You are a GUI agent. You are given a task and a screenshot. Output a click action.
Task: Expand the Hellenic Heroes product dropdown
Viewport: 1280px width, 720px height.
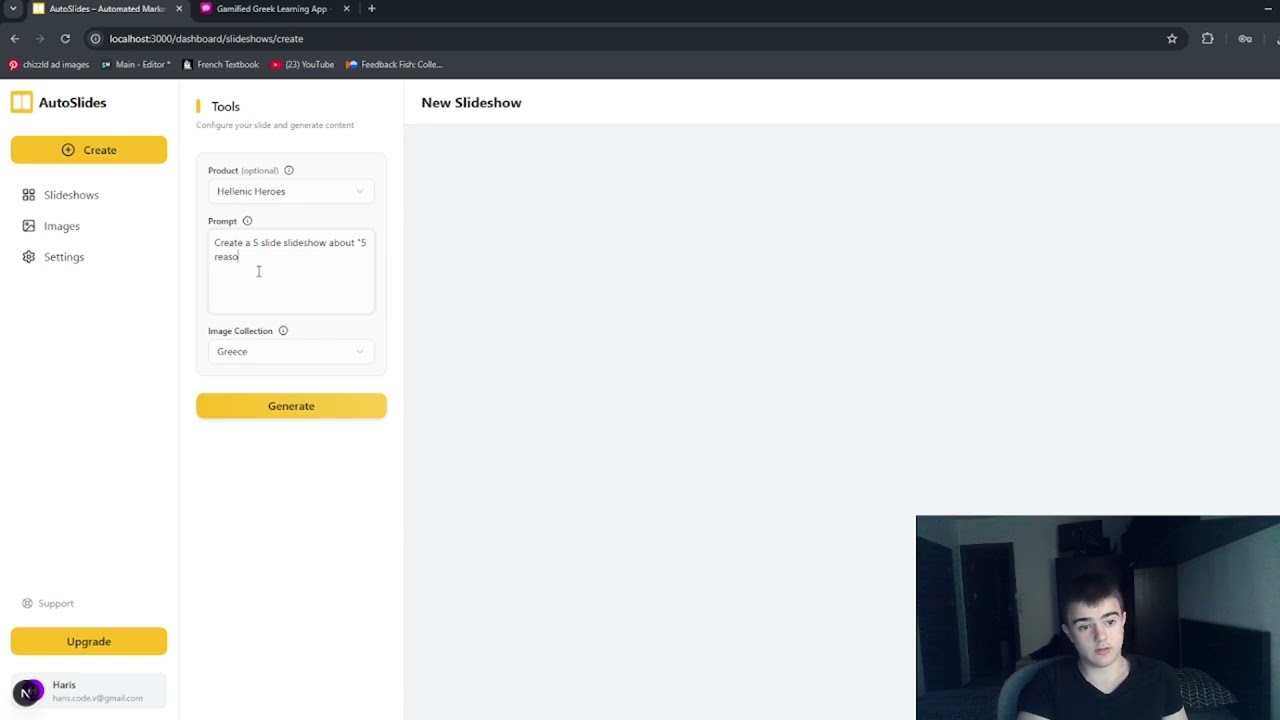click(291, 191)
